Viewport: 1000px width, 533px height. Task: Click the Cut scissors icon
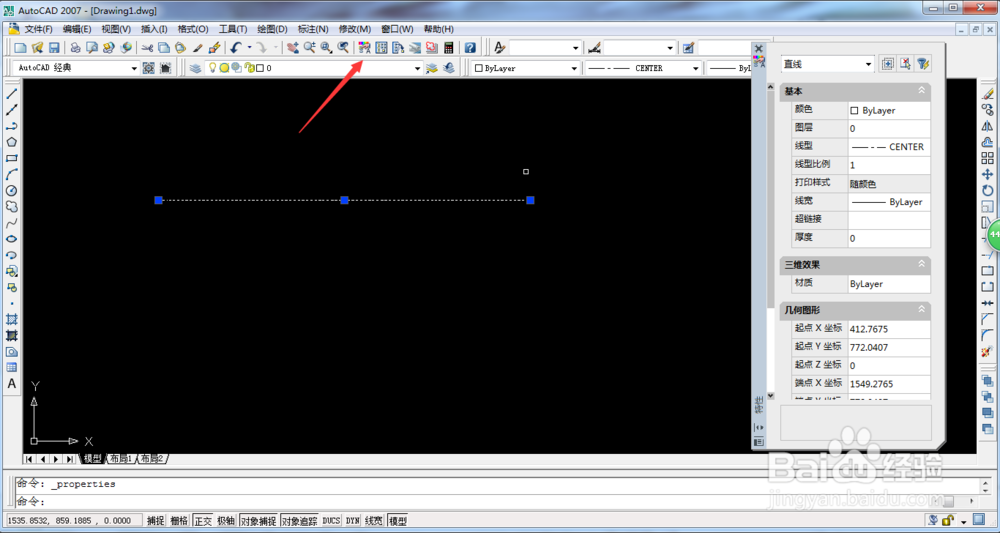click(147, 48)
